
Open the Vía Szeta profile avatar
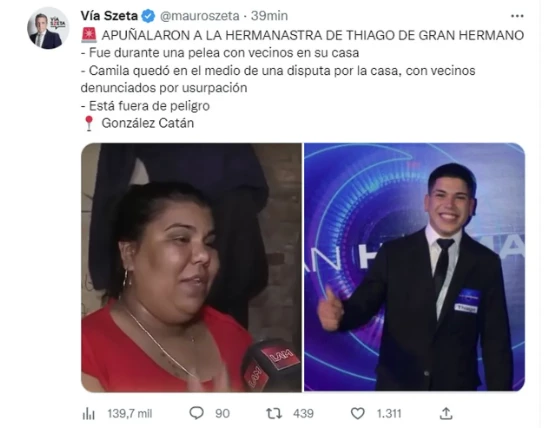pos(48,28)
